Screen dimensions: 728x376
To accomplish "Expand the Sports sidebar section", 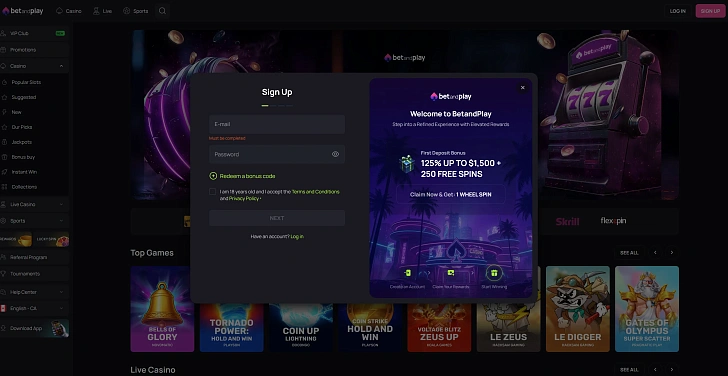I will click(x=61, y=221).
